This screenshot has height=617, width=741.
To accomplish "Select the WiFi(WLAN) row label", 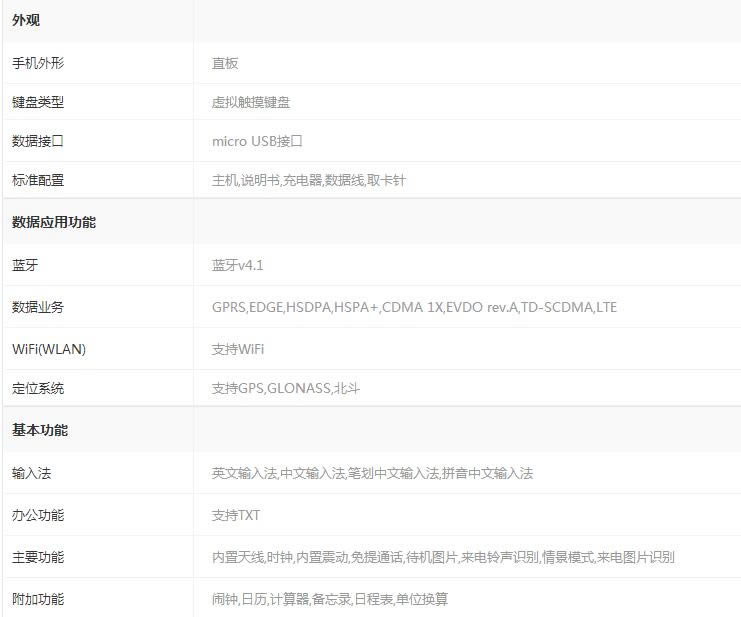I will click(49, 349).
